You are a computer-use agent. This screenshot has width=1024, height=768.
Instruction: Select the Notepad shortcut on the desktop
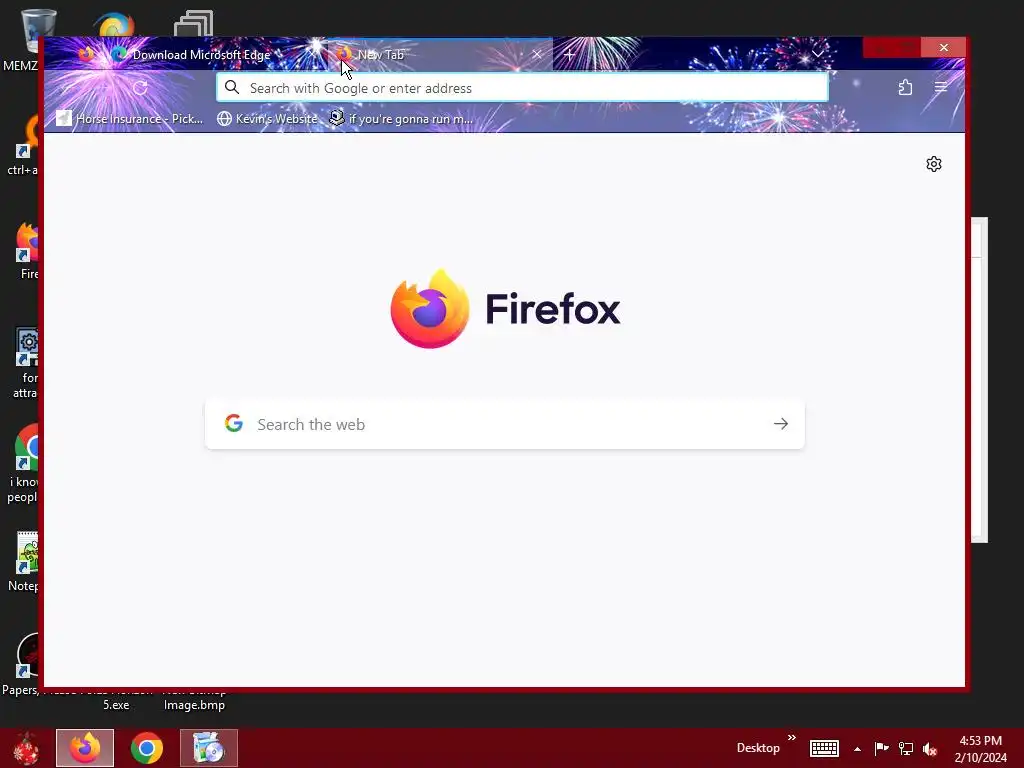tap(25, 562)
